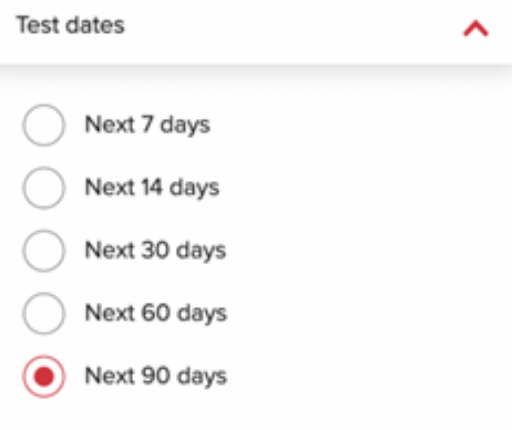Select the Next 7 days radio button

[44, 125]
